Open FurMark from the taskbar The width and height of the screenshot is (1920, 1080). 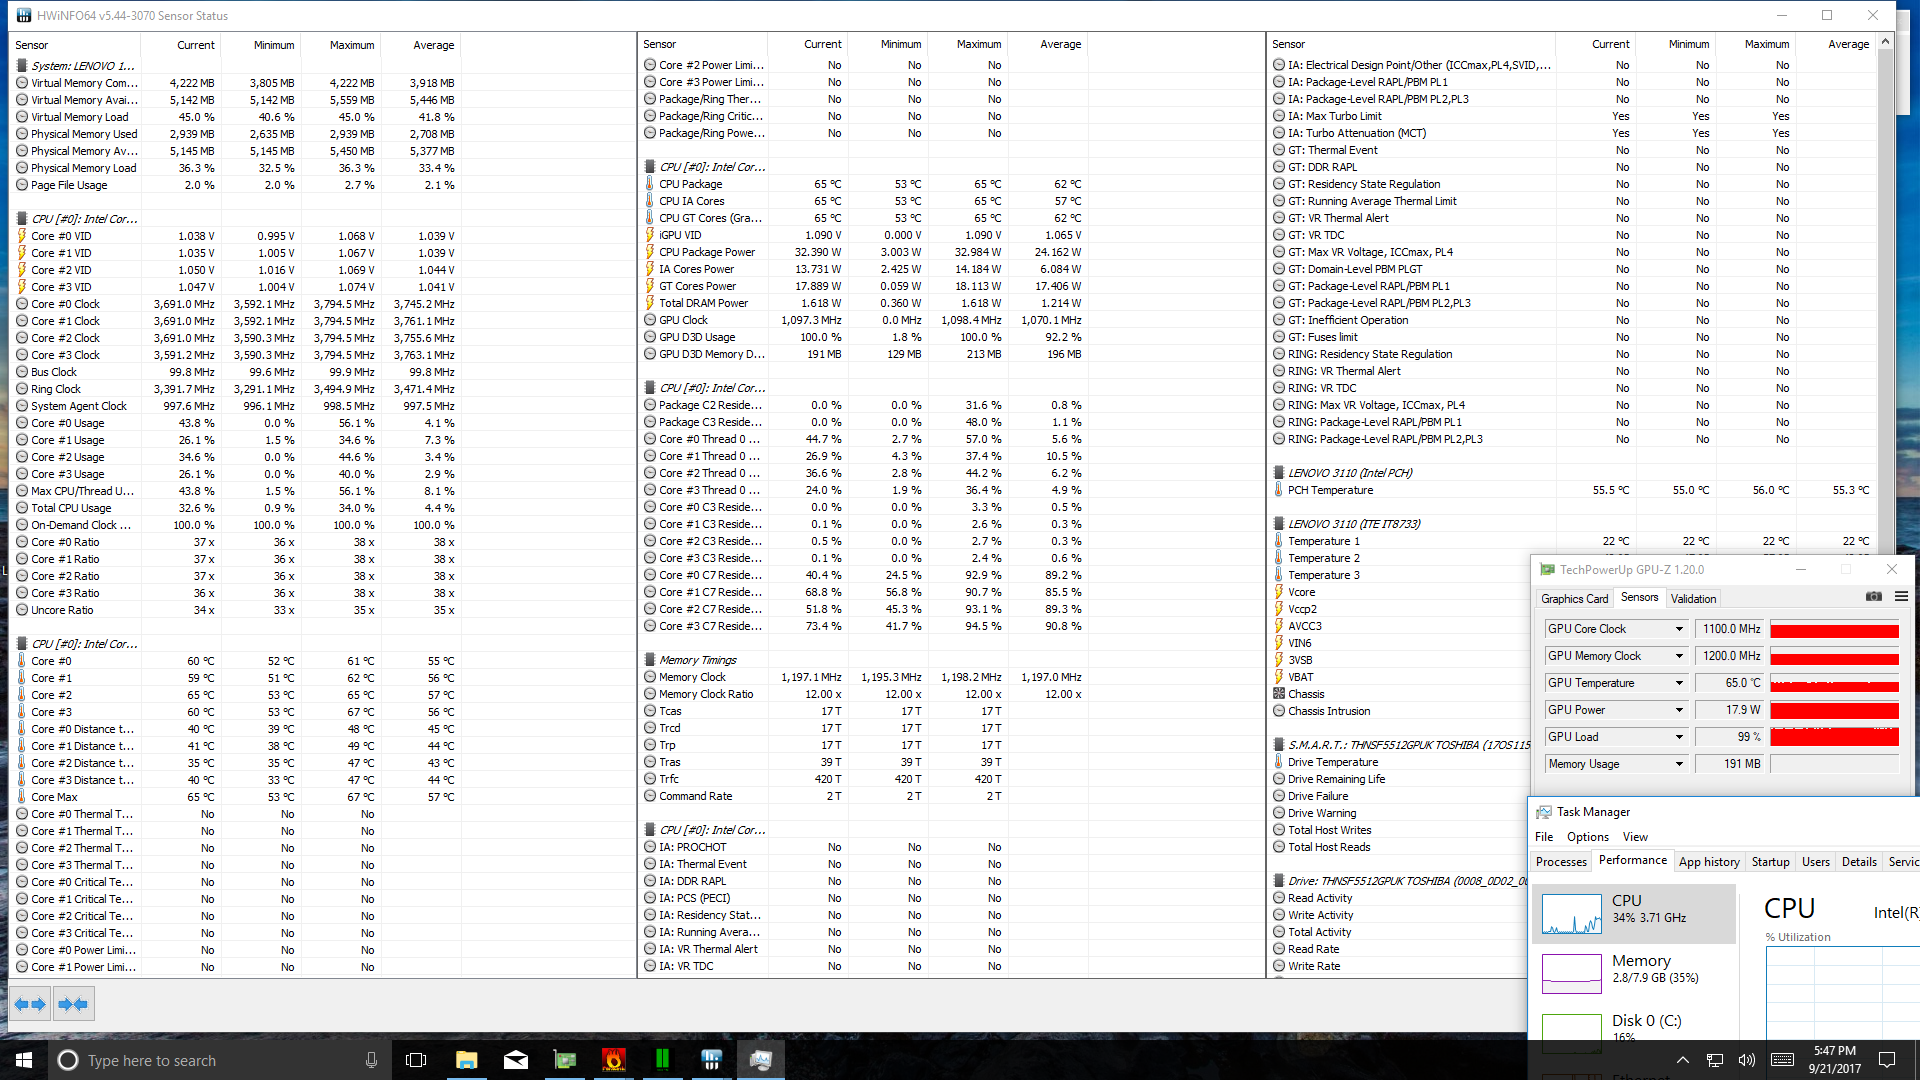coord(613,1060)
